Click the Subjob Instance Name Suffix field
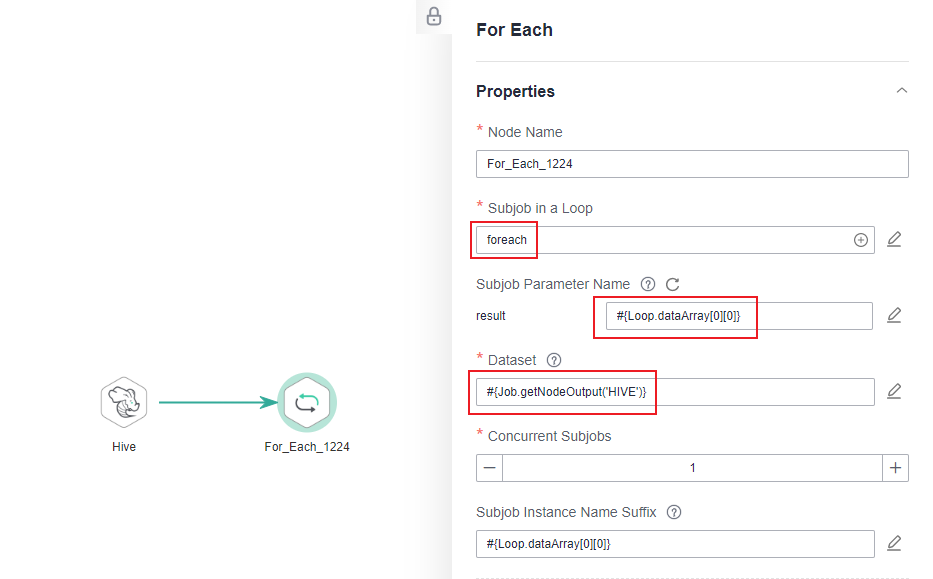This screenshot has height=579, width=933. [675, 544]
